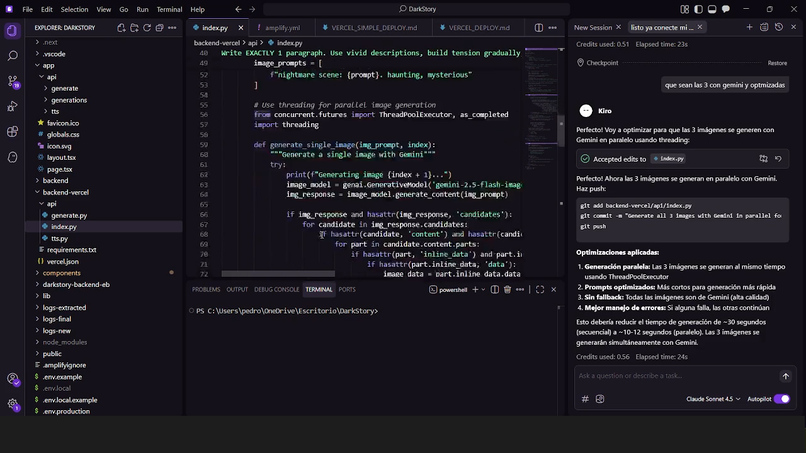Click the DarkStory command center search box
806x453 pixels.
pyautogui.click(x=417, y=9)
